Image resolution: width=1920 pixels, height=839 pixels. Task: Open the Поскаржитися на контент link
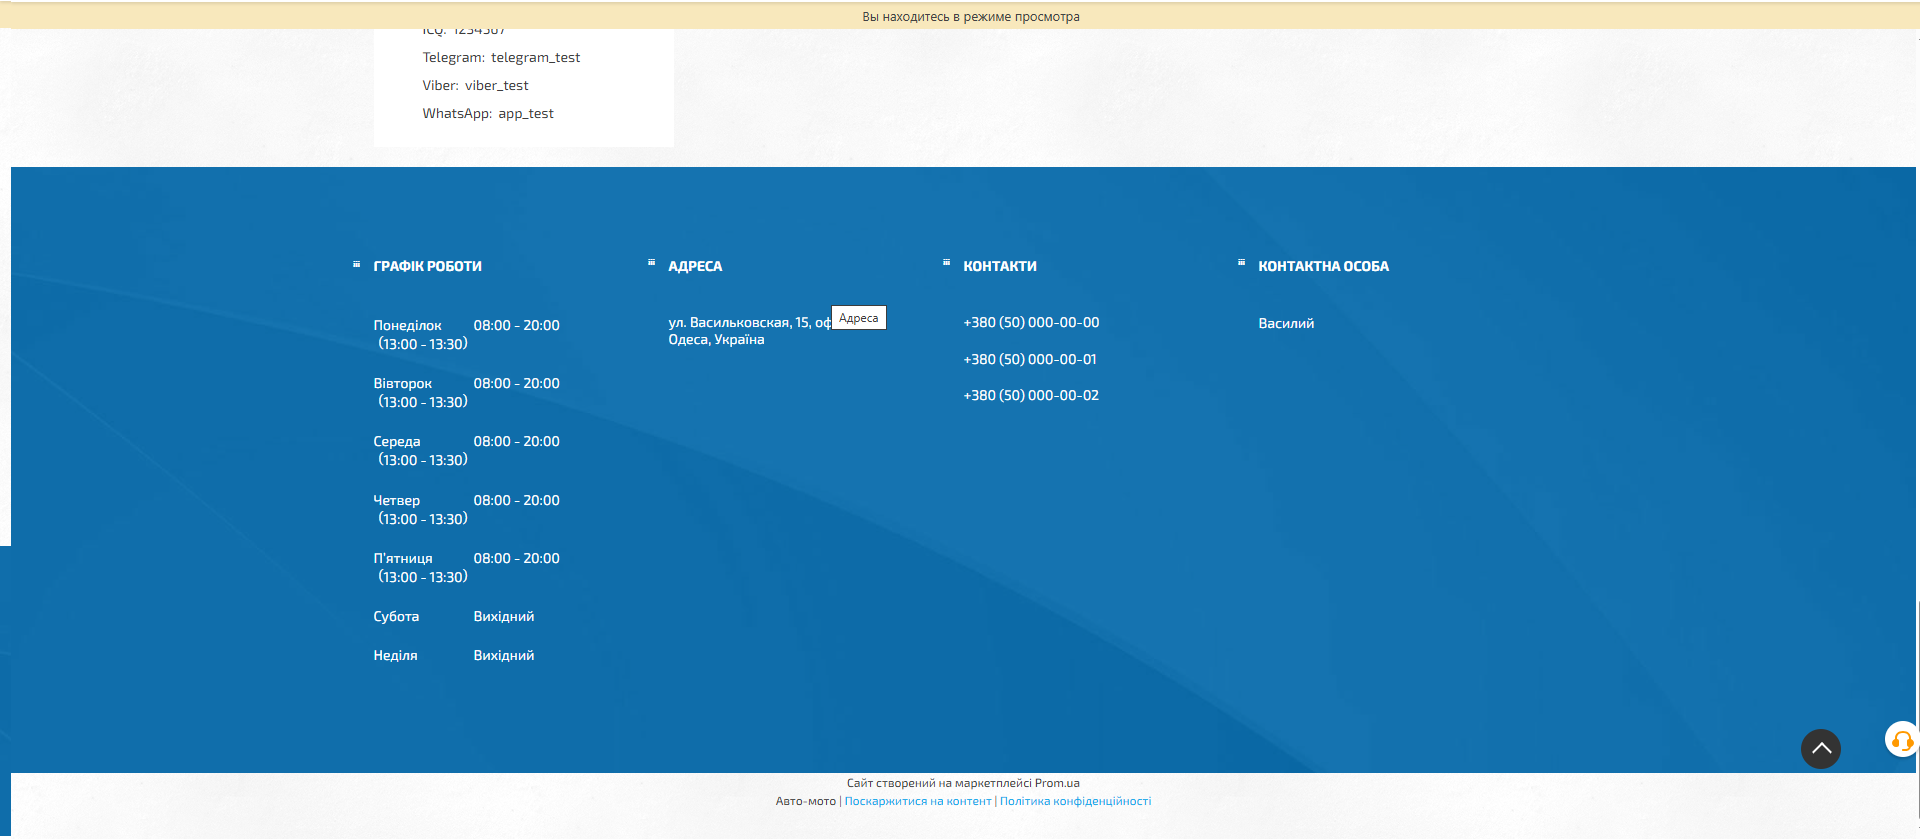point(917,801)
